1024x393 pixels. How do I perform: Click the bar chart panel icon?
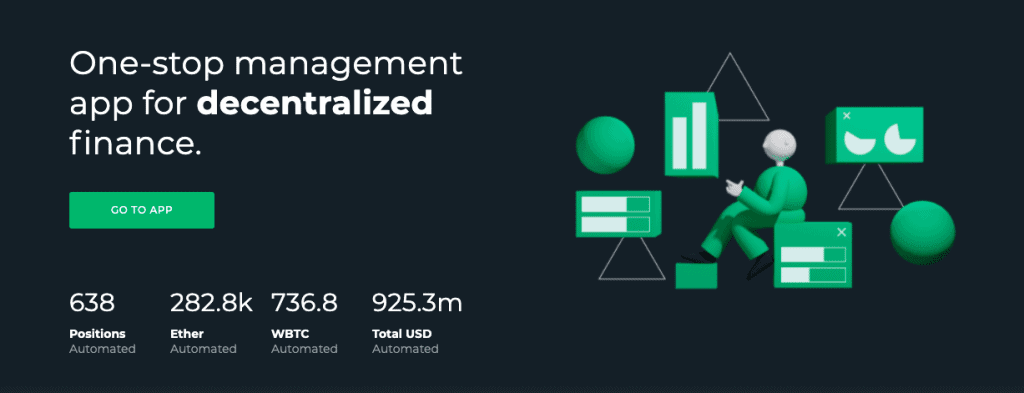click(x=691, y=134)
